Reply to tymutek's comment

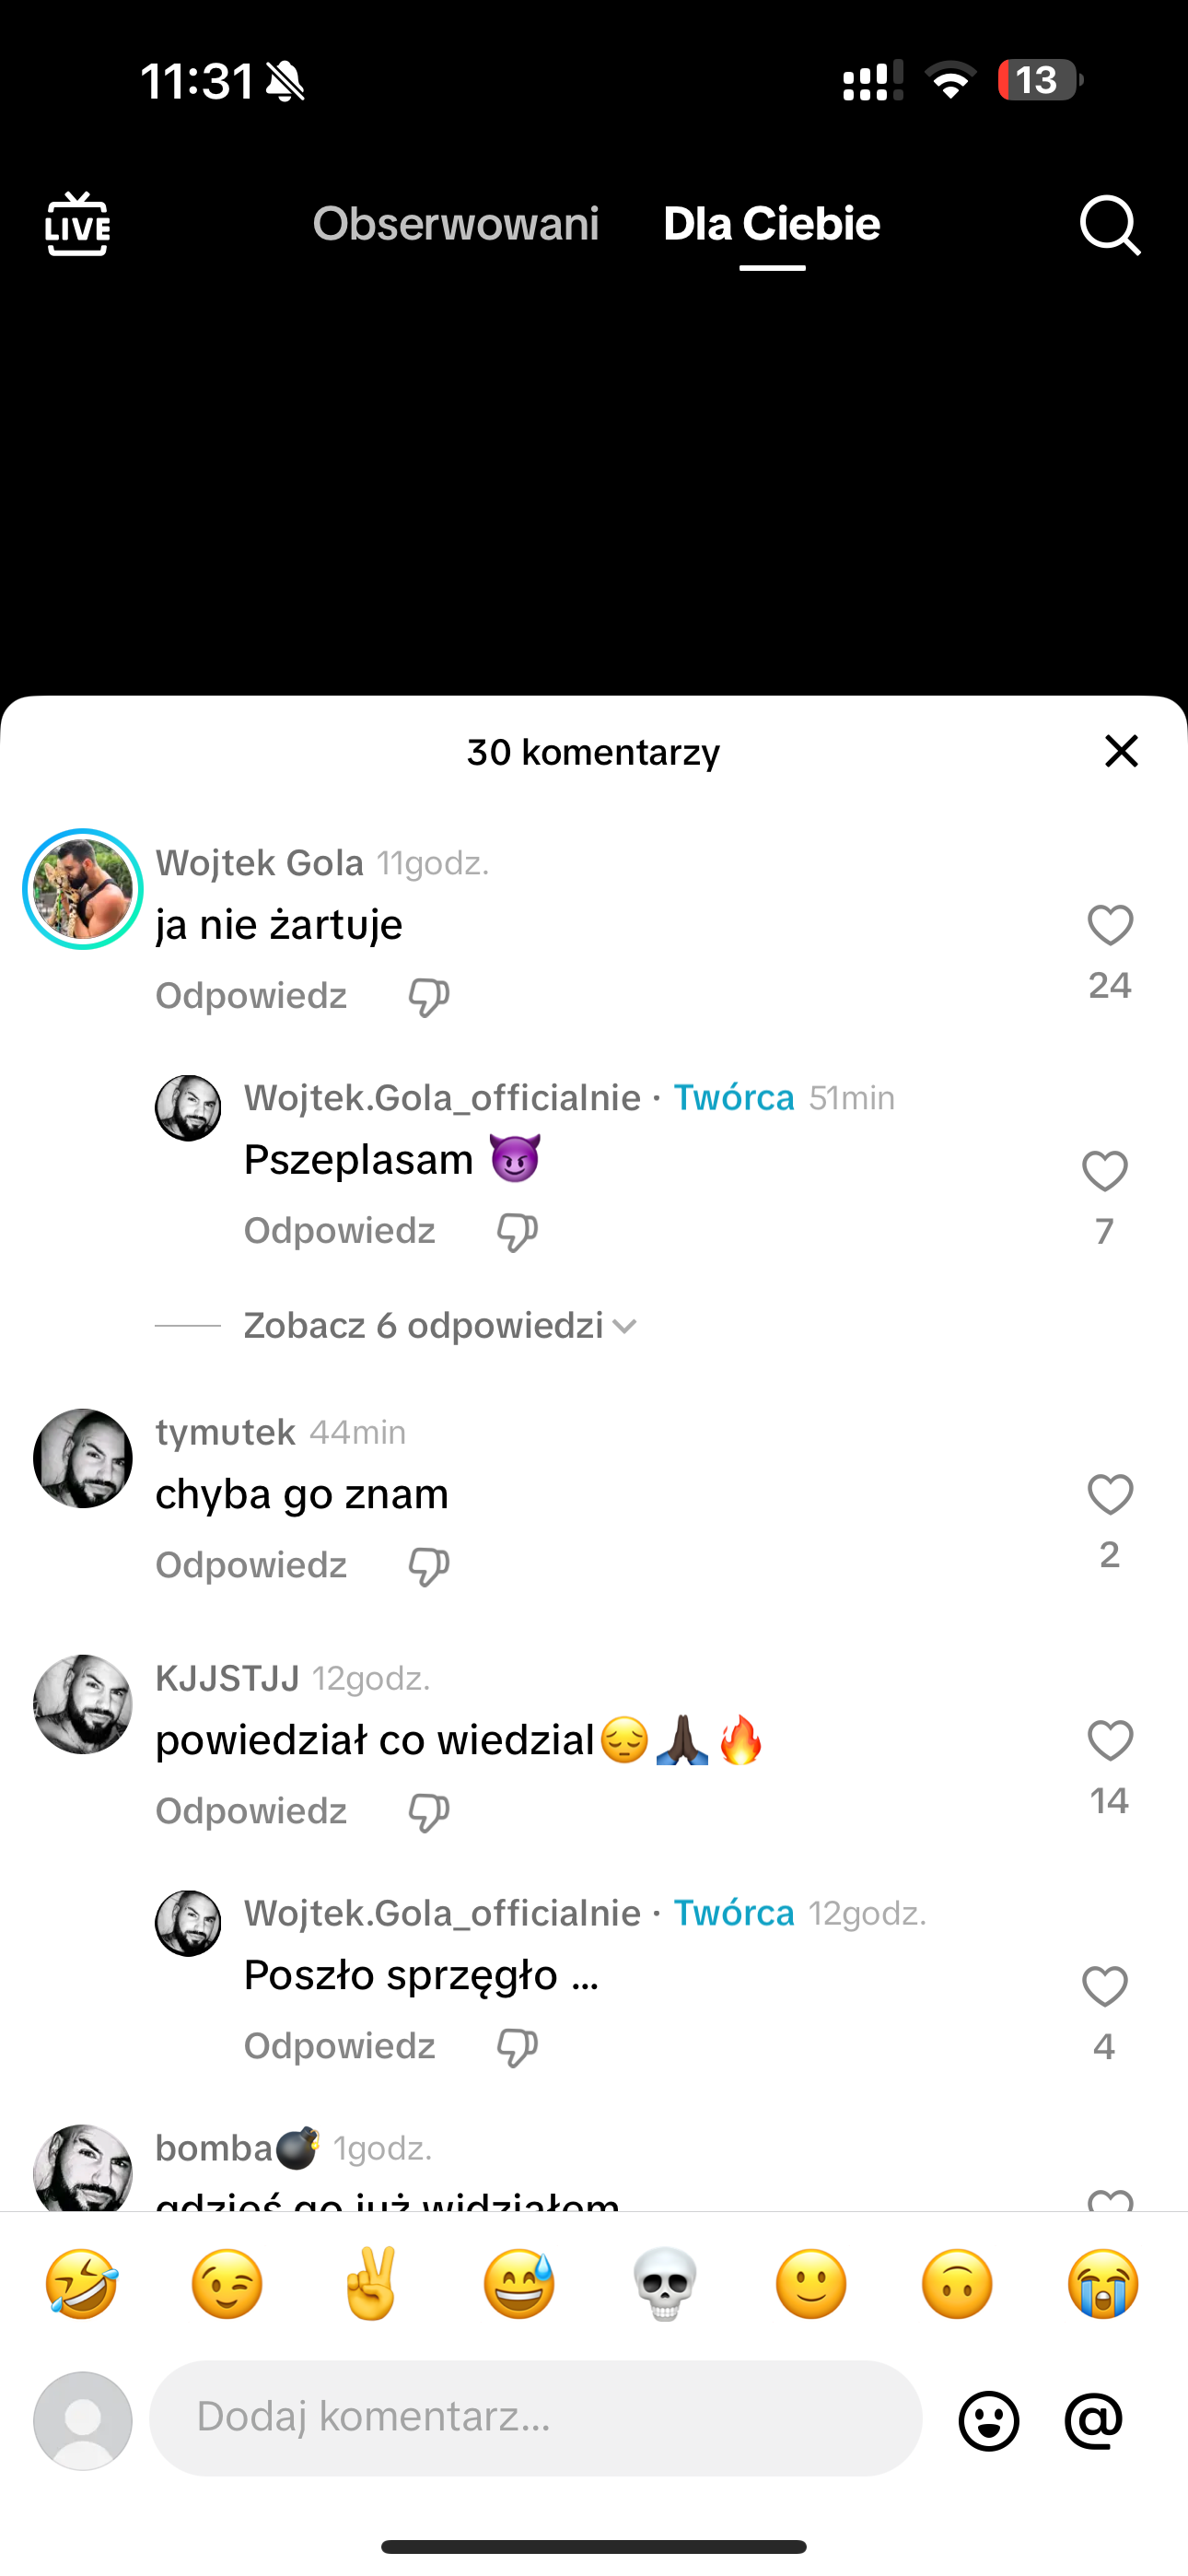coord(251,1565)
